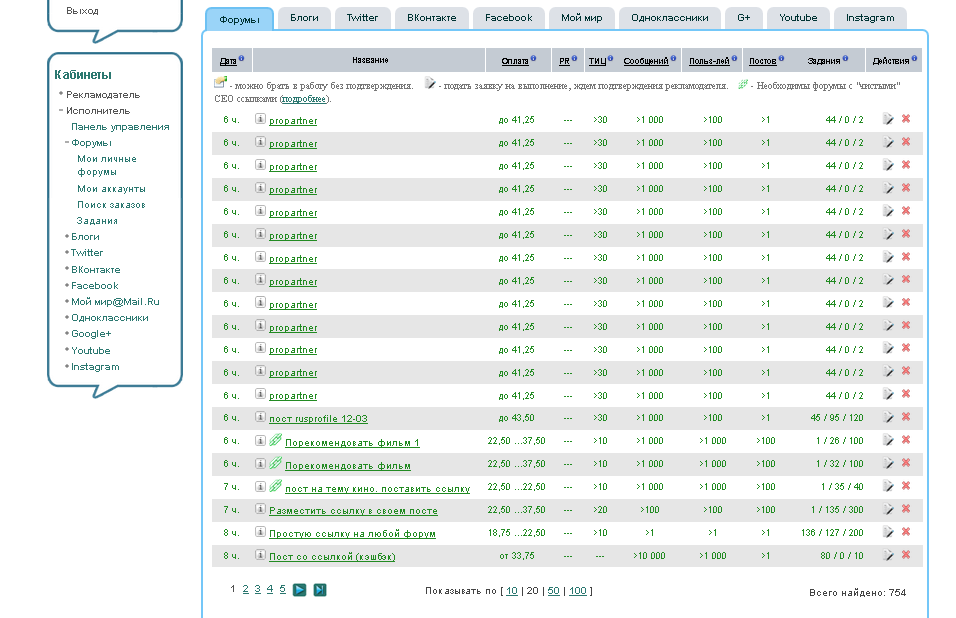Open the ВКонтакте tab

(432, 18)
